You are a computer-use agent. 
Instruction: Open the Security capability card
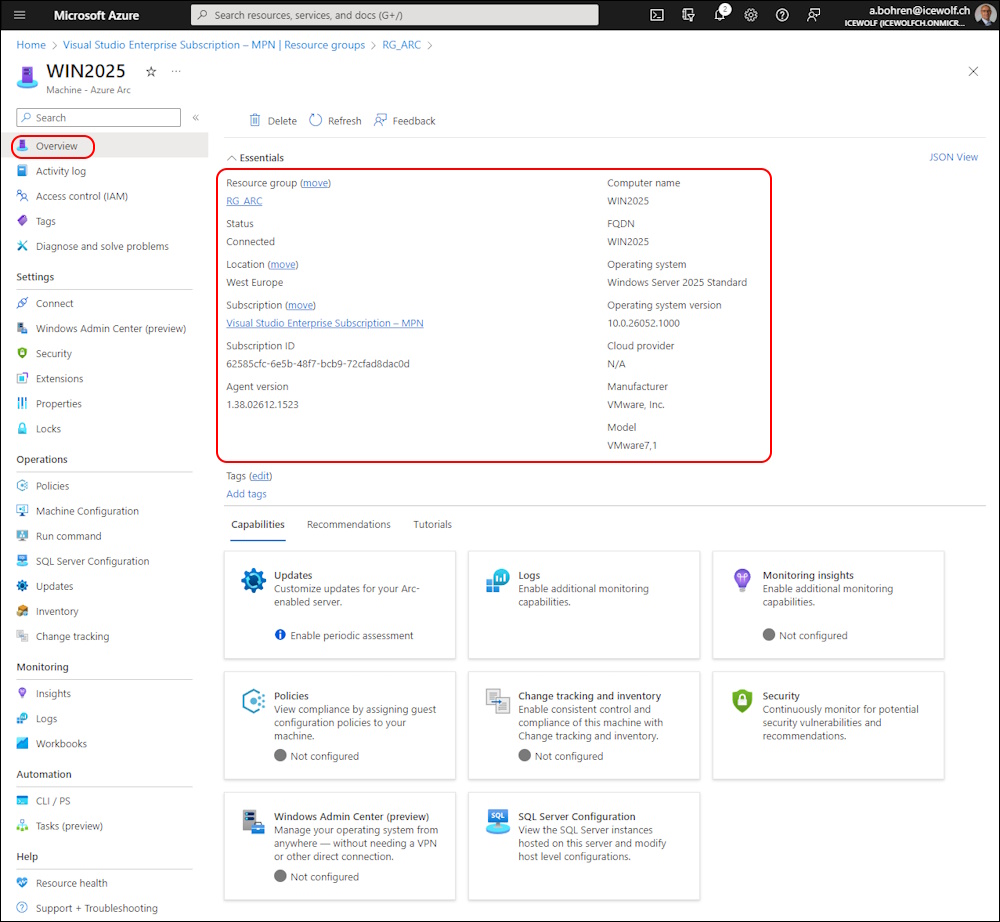click(828, 725)
